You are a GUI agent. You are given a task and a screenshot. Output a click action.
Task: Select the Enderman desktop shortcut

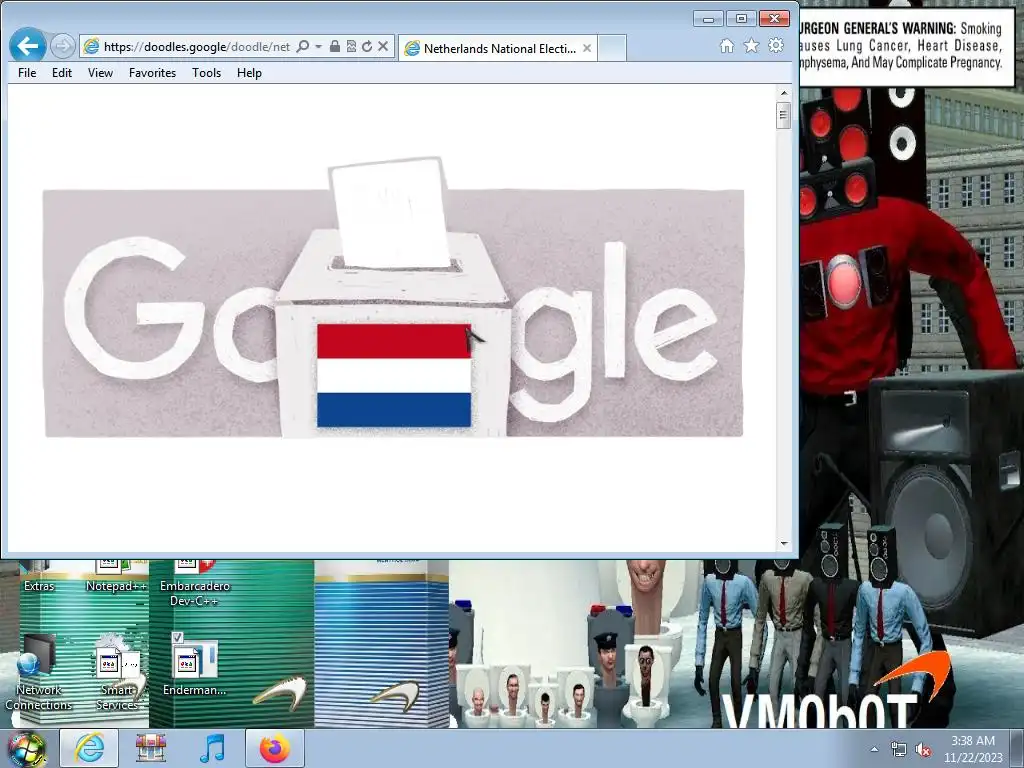pos(195,665)
